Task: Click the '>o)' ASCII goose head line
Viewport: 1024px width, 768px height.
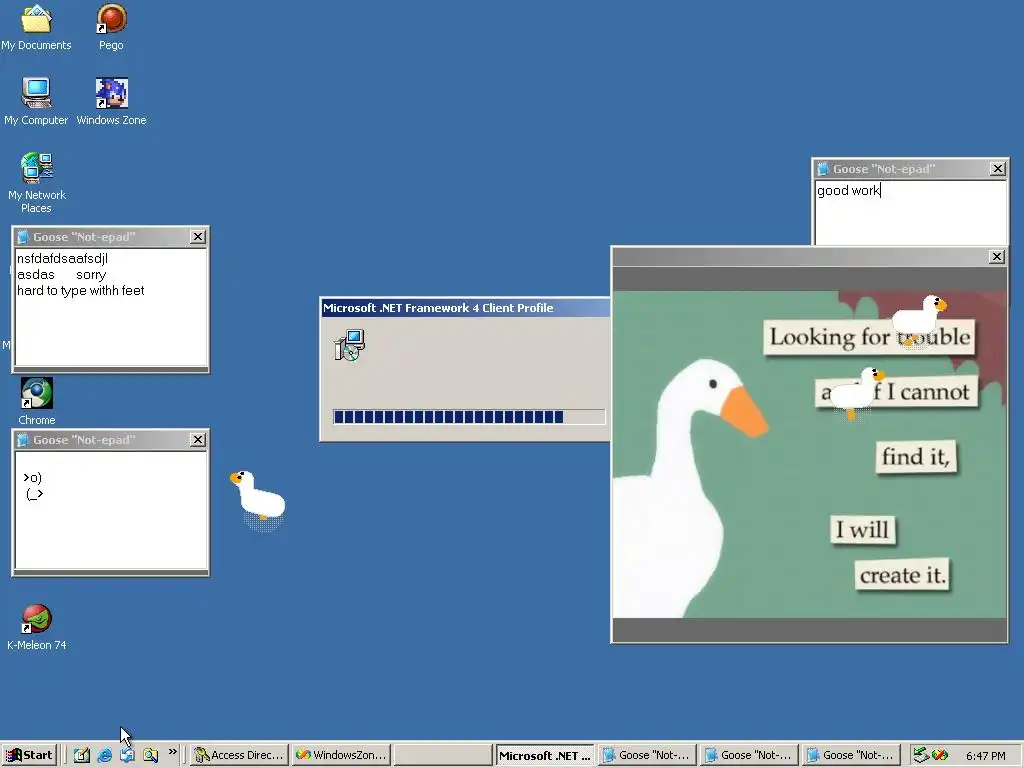Action: pos(32,478)
